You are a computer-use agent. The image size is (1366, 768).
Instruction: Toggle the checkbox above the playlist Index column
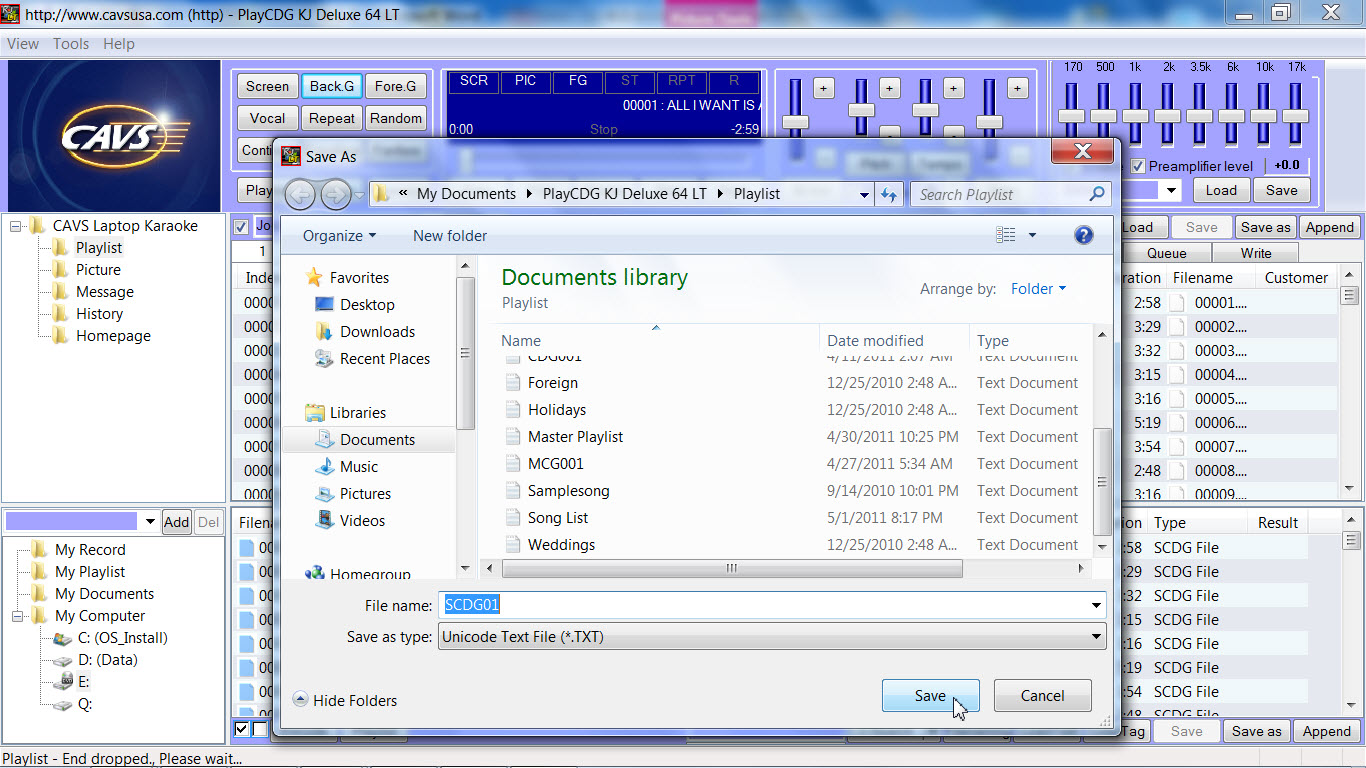coord(241,227)
